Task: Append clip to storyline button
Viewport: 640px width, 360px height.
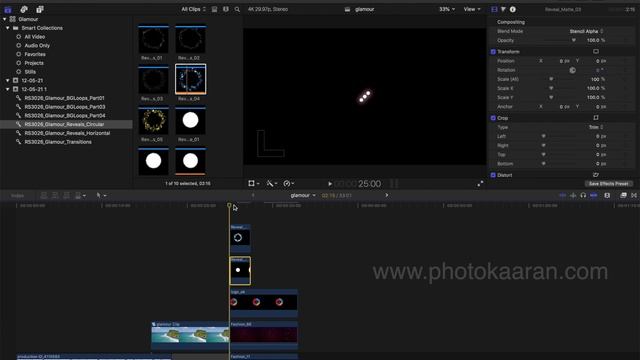Action: click(66, 196)
